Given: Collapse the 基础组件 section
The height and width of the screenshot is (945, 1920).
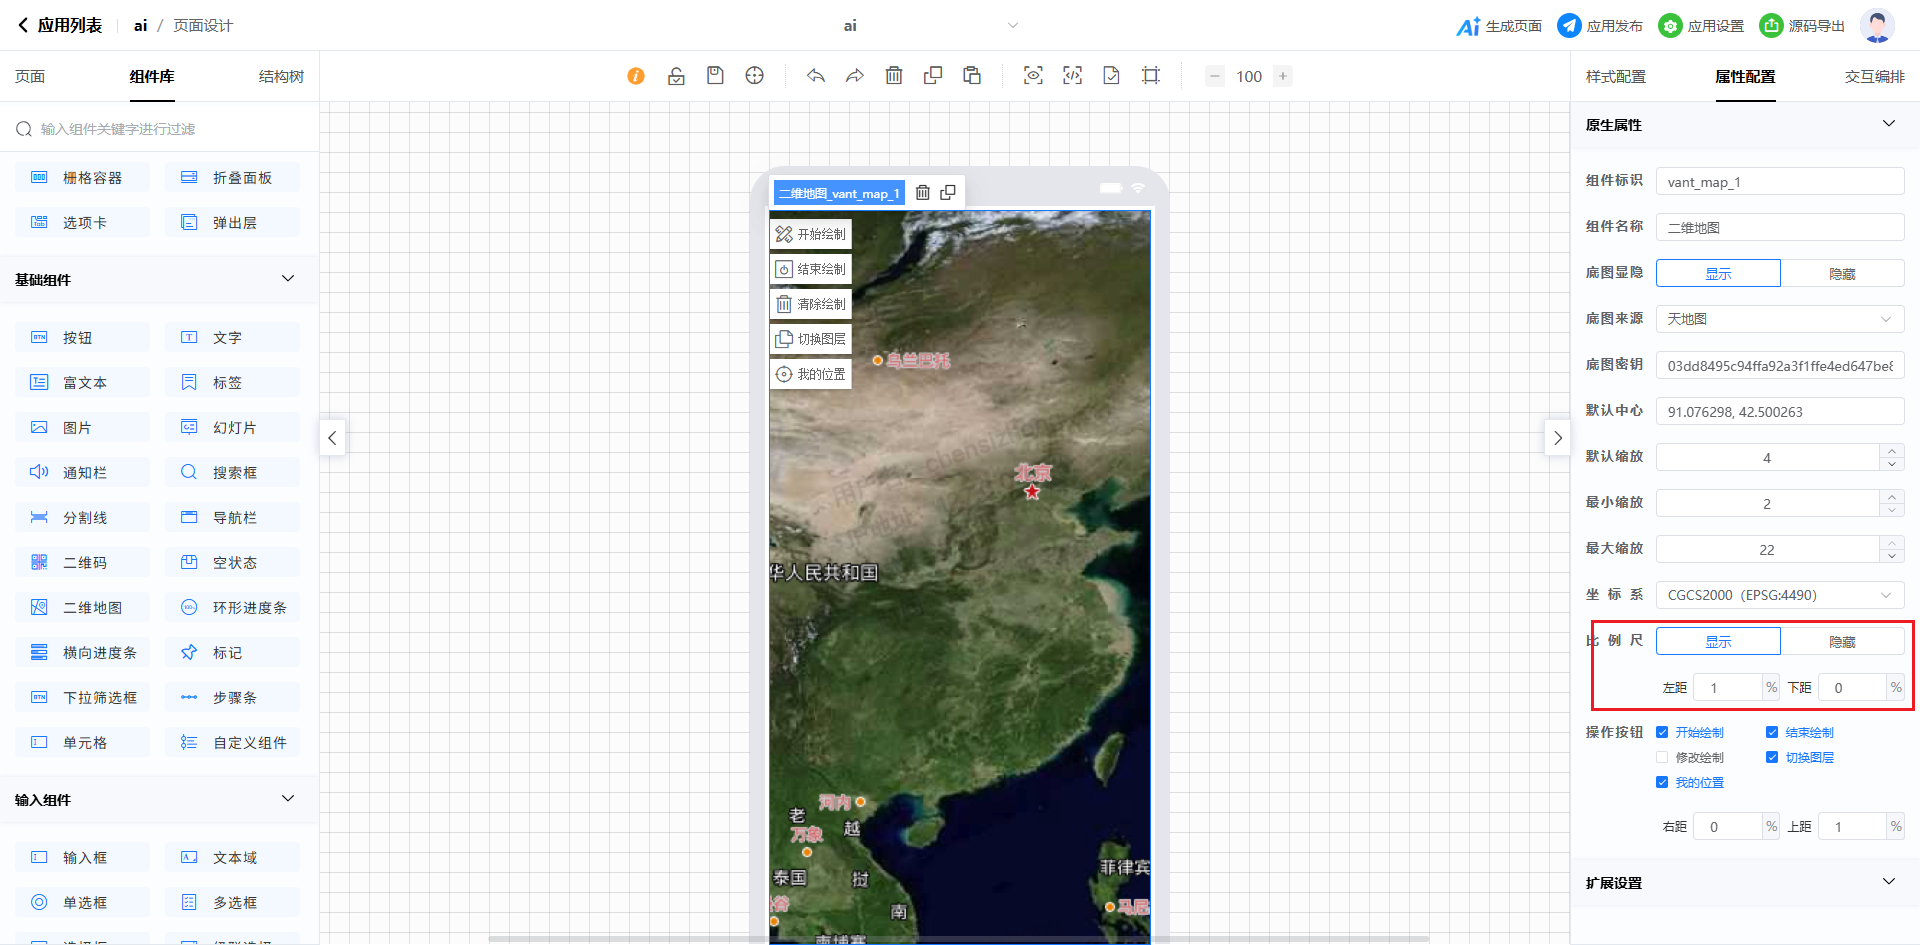Looking at the screenshot, I should 288,279.
